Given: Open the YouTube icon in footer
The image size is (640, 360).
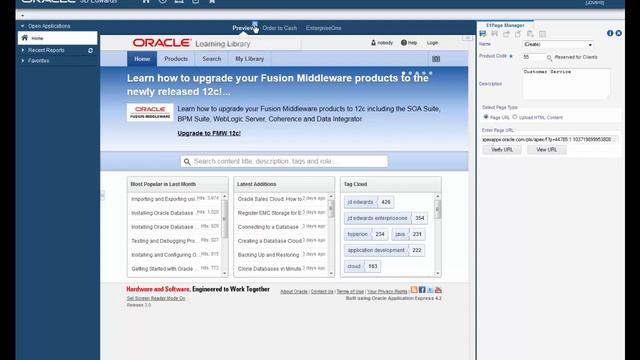Looking at the screenshot, I should (x=438, y=289).
